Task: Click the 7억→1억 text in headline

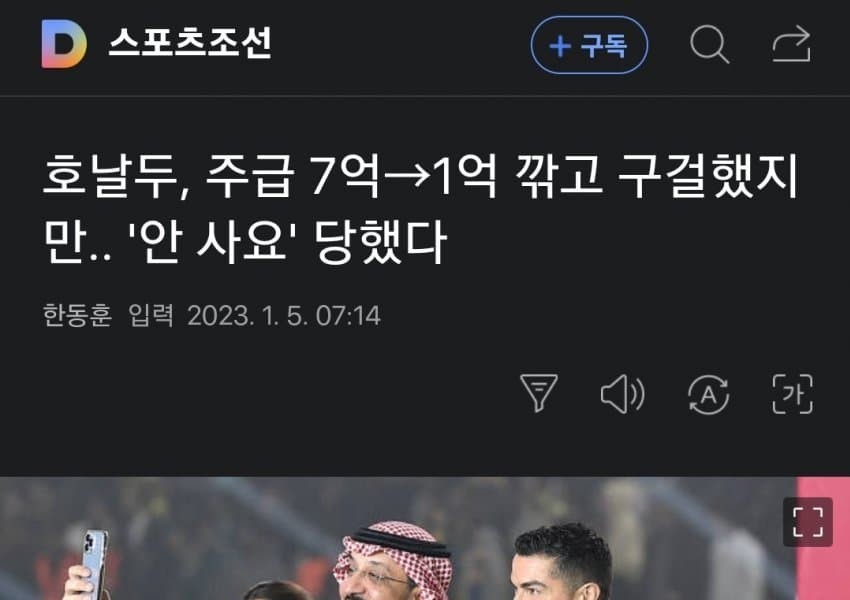Action: tap(403, 176)
